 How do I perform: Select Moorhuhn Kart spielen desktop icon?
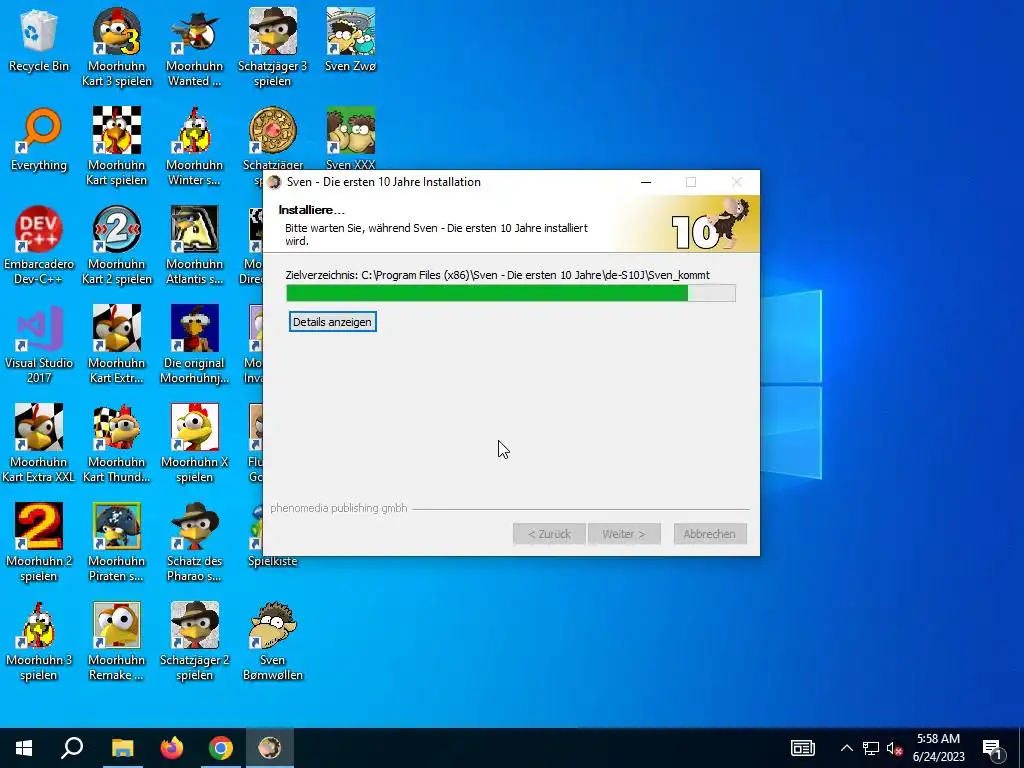(x=117, y=146)
